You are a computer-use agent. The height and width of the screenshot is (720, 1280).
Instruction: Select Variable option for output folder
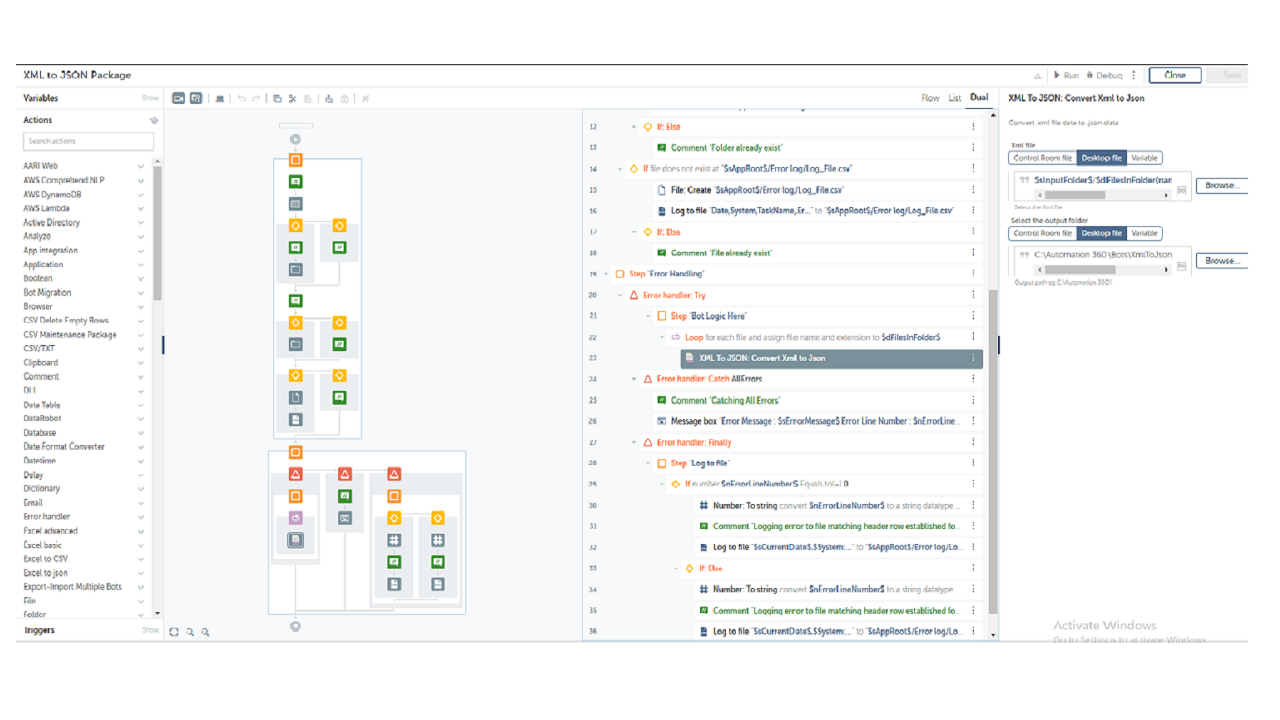tap(1145, 233)
